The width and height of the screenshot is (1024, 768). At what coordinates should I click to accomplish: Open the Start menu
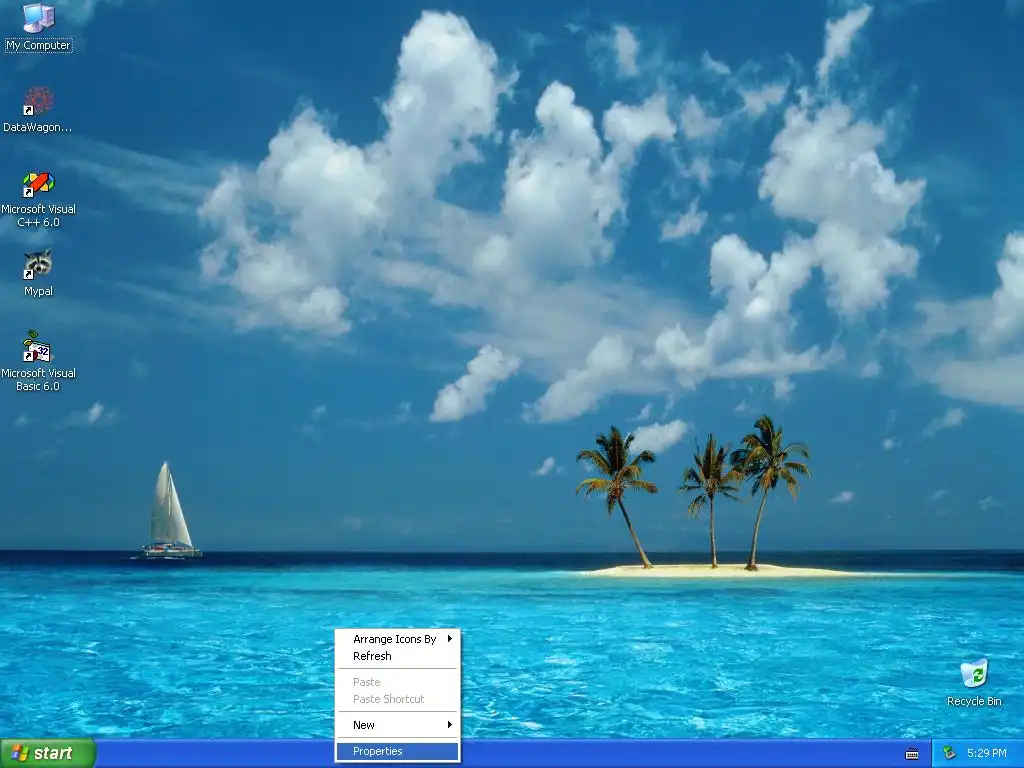[48, 753]
